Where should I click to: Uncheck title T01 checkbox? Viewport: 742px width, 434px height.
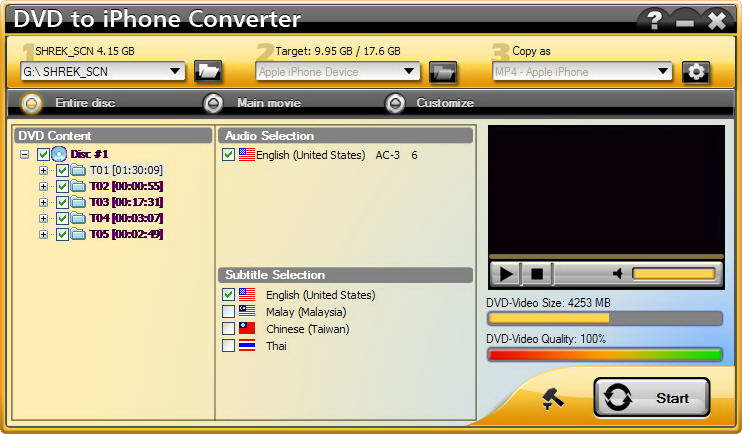click(62, 170)
